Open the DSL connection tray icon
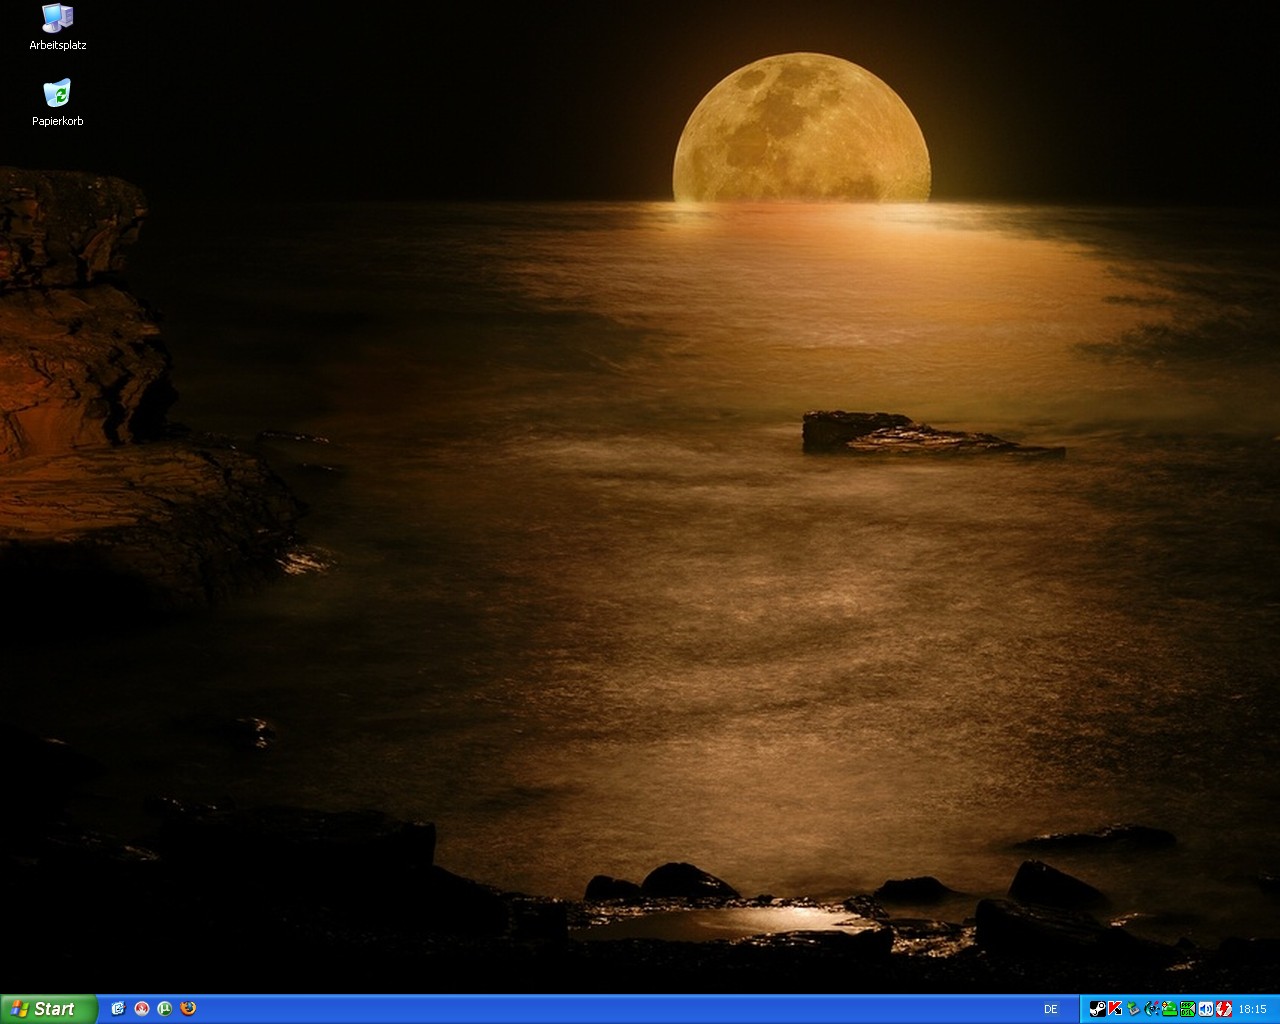Image resolution: width=1280 pixels, height=1024 pixels. click(x=1187, y=1010)
